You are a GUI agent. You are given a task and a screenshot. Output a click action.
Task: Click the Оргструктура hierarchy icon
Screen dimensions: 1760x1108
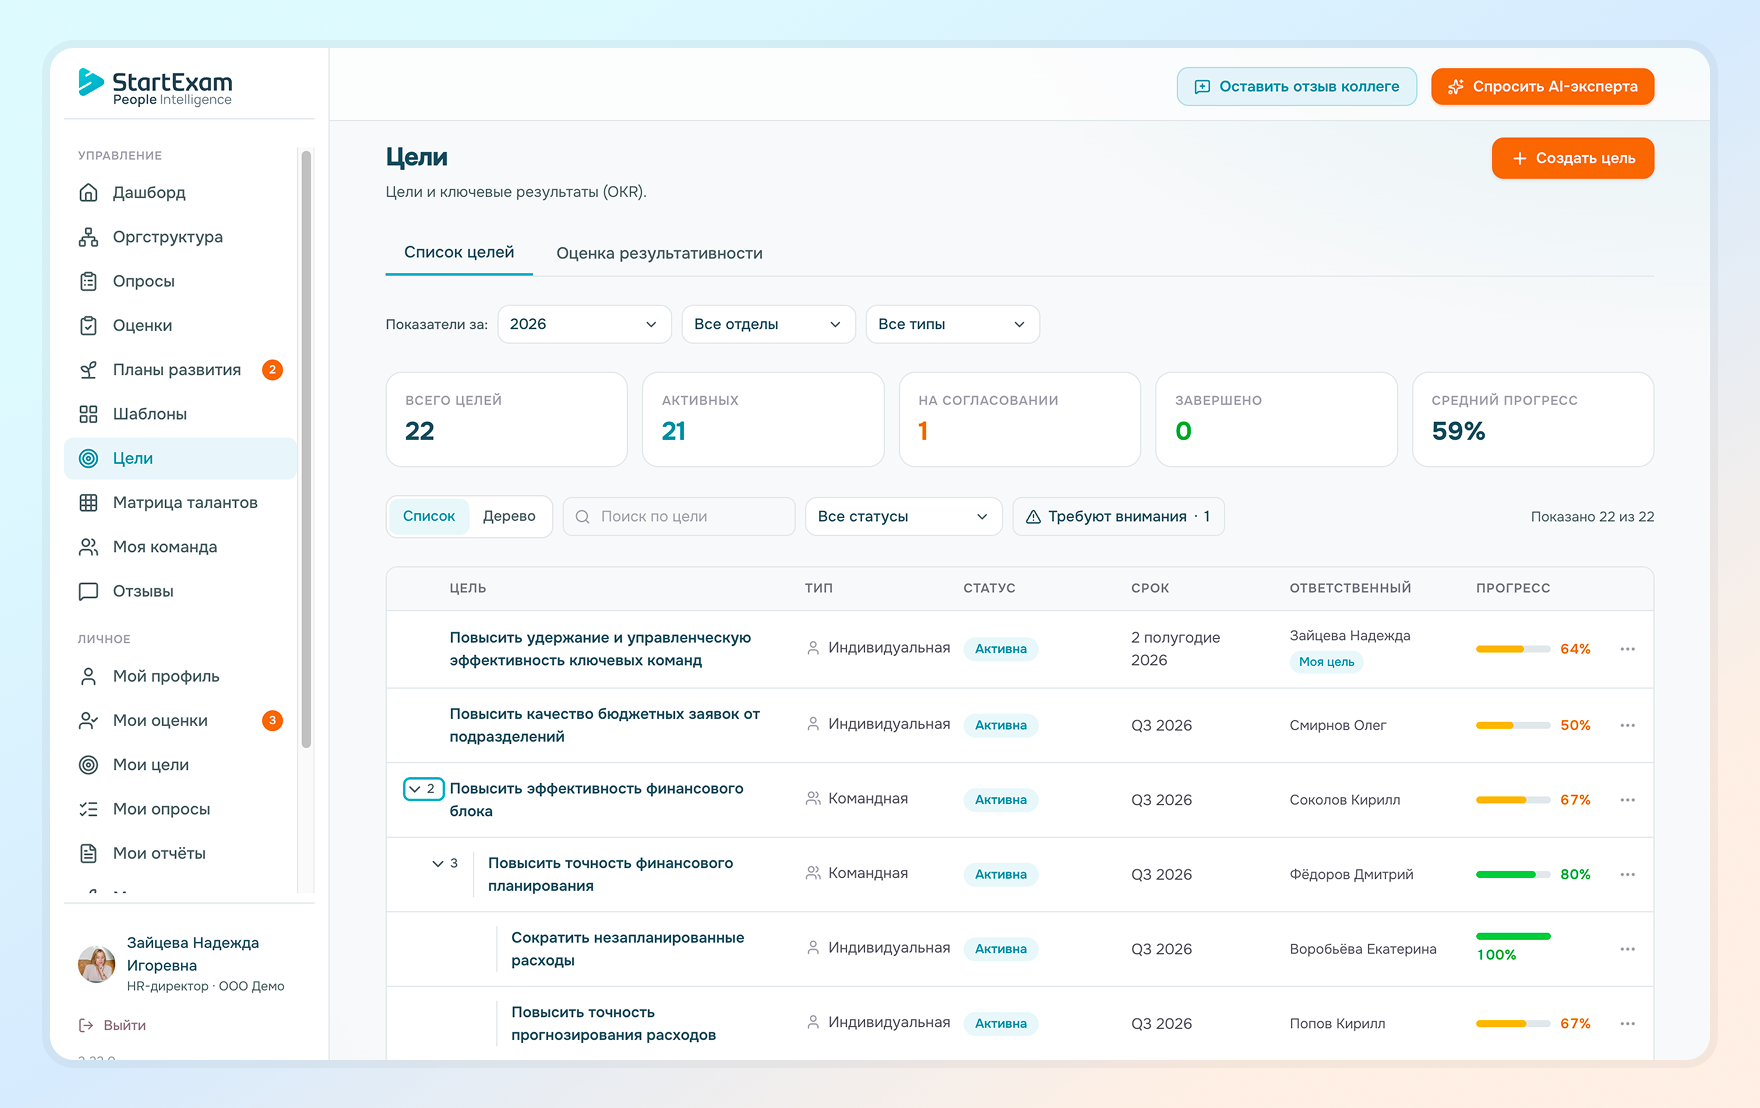tap(89, 237)
